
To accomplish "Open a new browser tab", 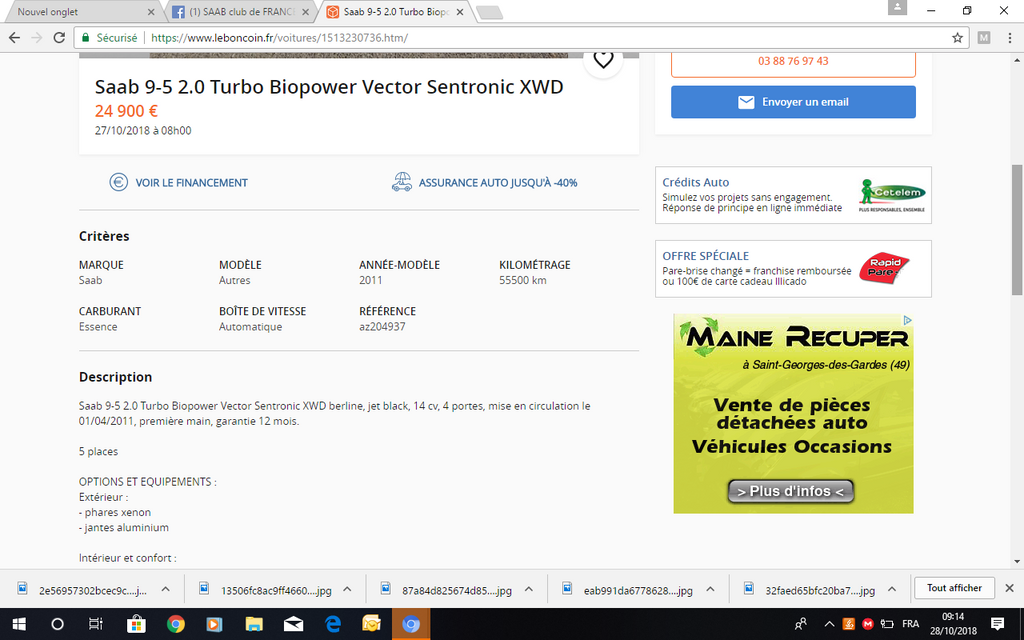I will [489, 12].
